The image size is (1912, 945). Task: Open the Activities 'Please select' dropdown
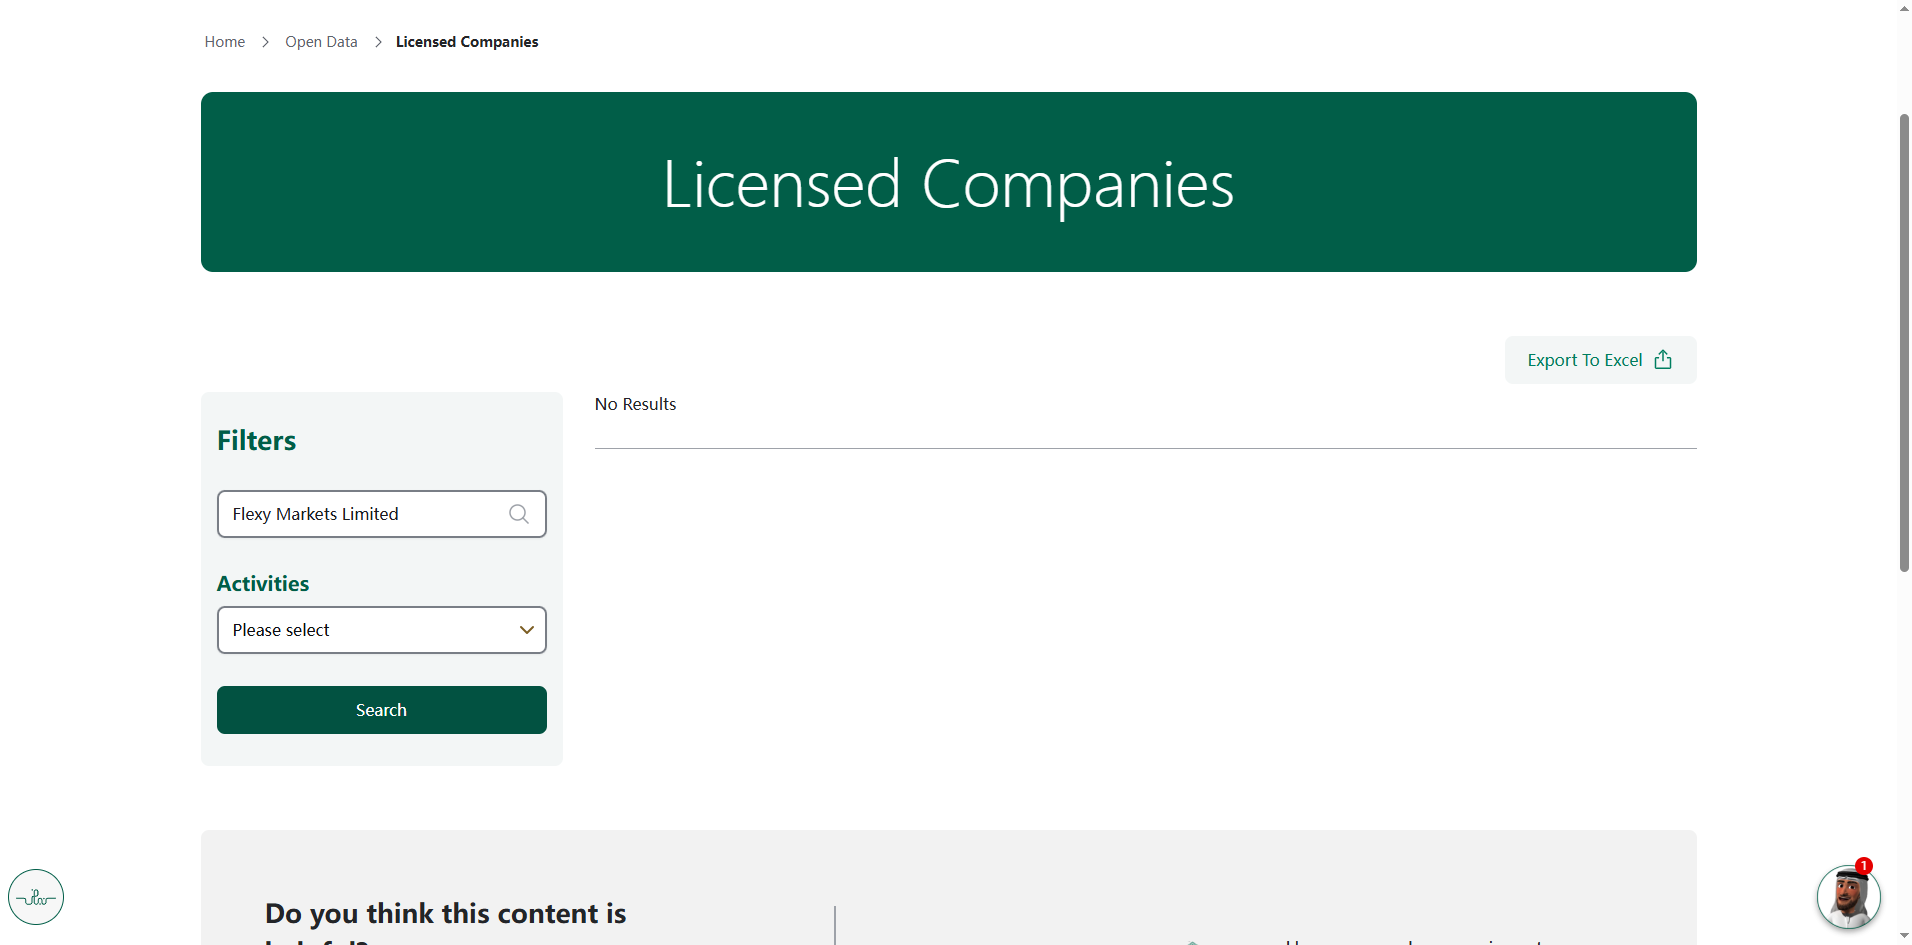(370, 630)
